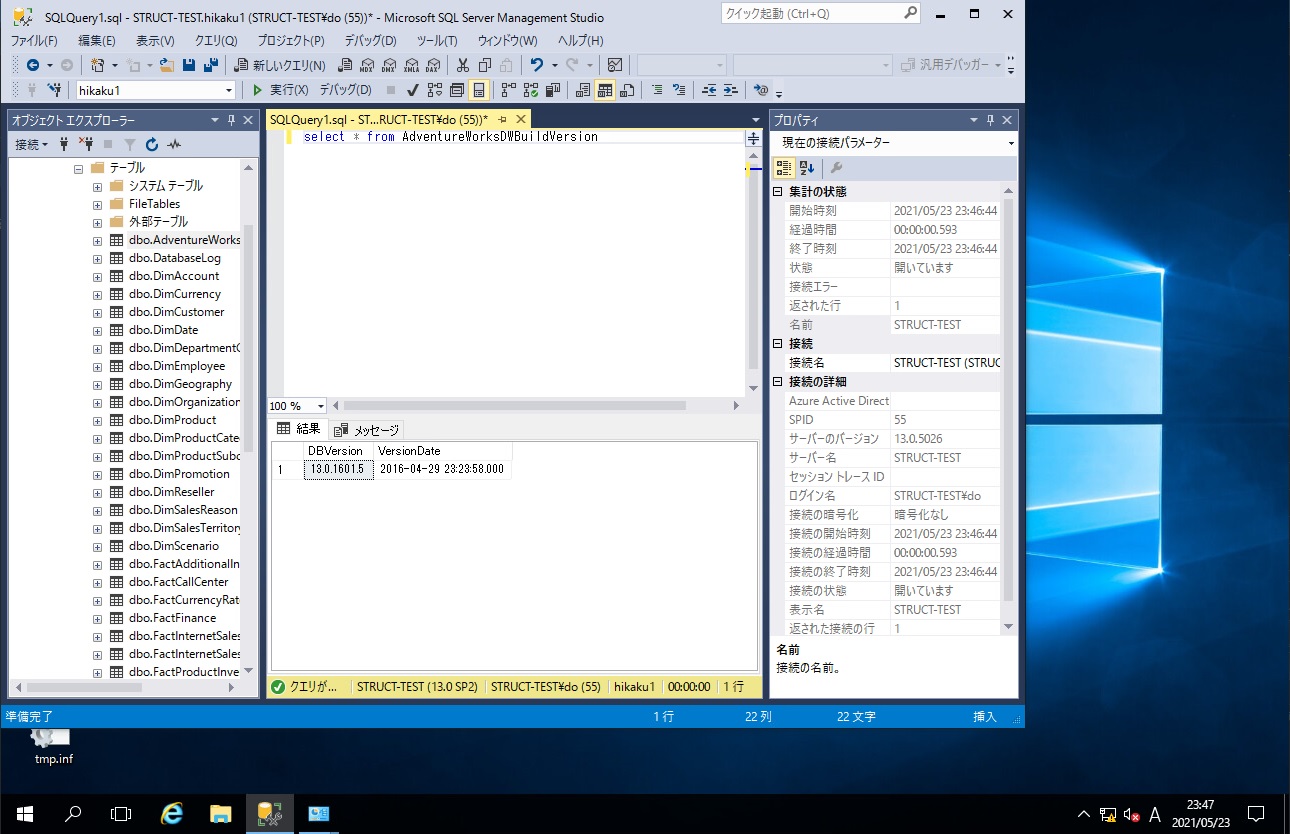Undo the last edit with the undo icon
1290x834 pixels.
tap(538, 63)
